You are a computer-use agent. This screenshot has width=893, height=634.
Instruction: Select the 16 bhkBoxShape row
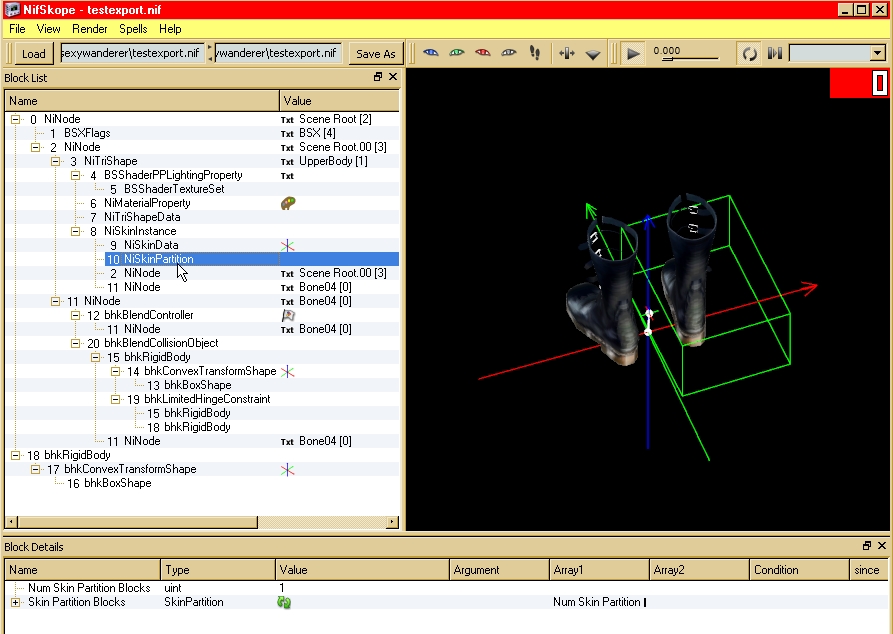pyautogui.click(x=202, y=483)
